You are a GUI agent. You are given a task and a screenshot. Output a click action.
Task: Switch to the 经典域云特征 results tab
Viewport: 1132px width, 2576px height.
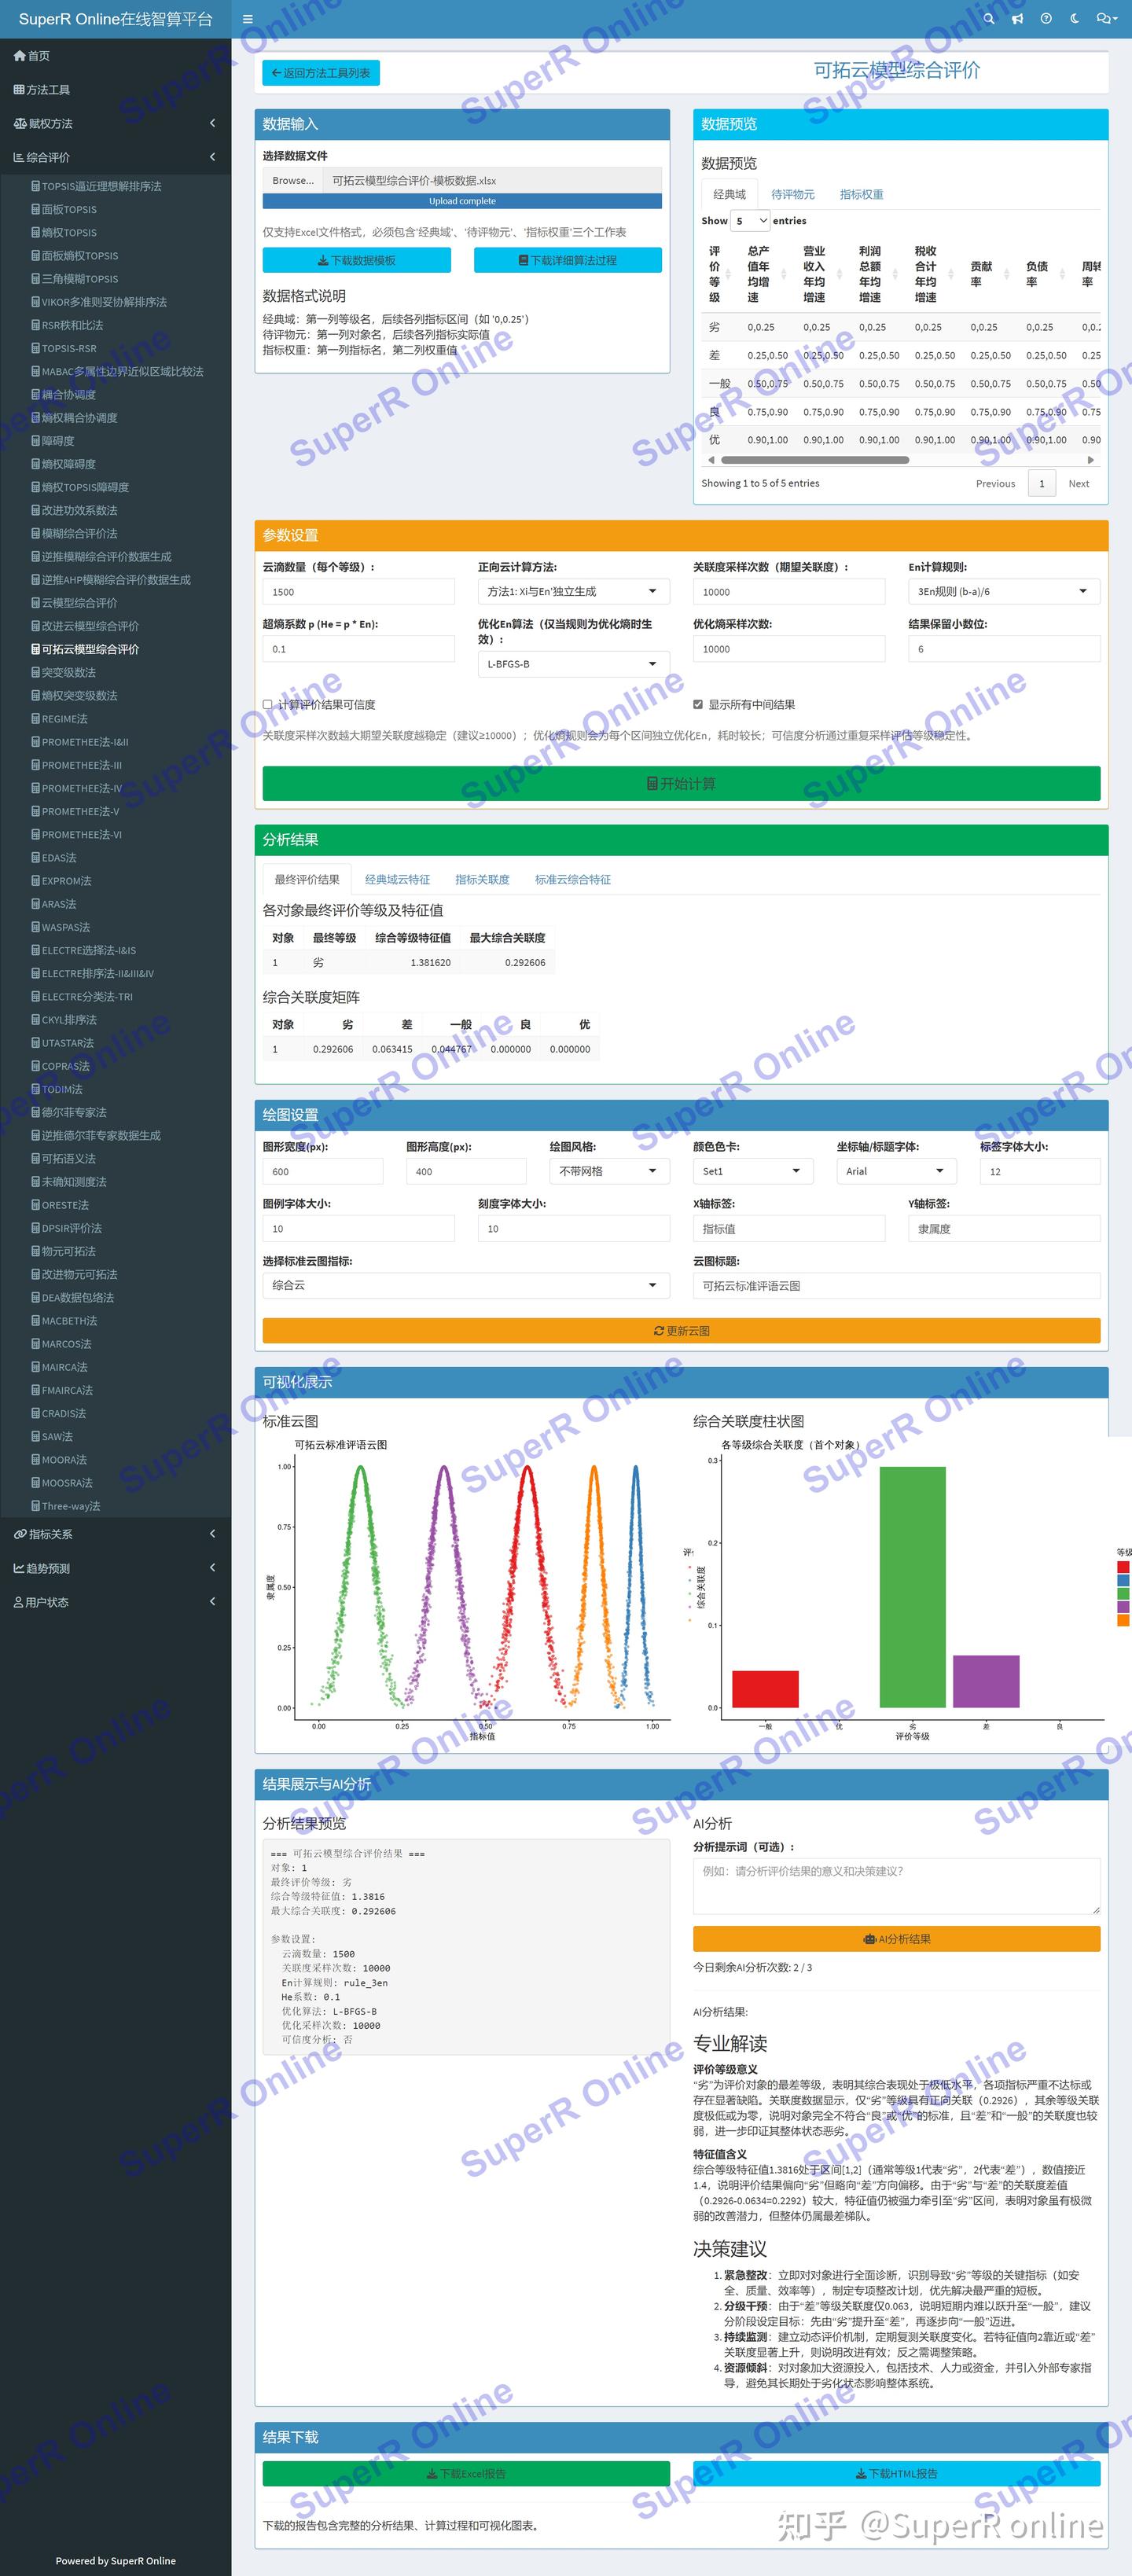pyautogui.click(x=397, y=880)
